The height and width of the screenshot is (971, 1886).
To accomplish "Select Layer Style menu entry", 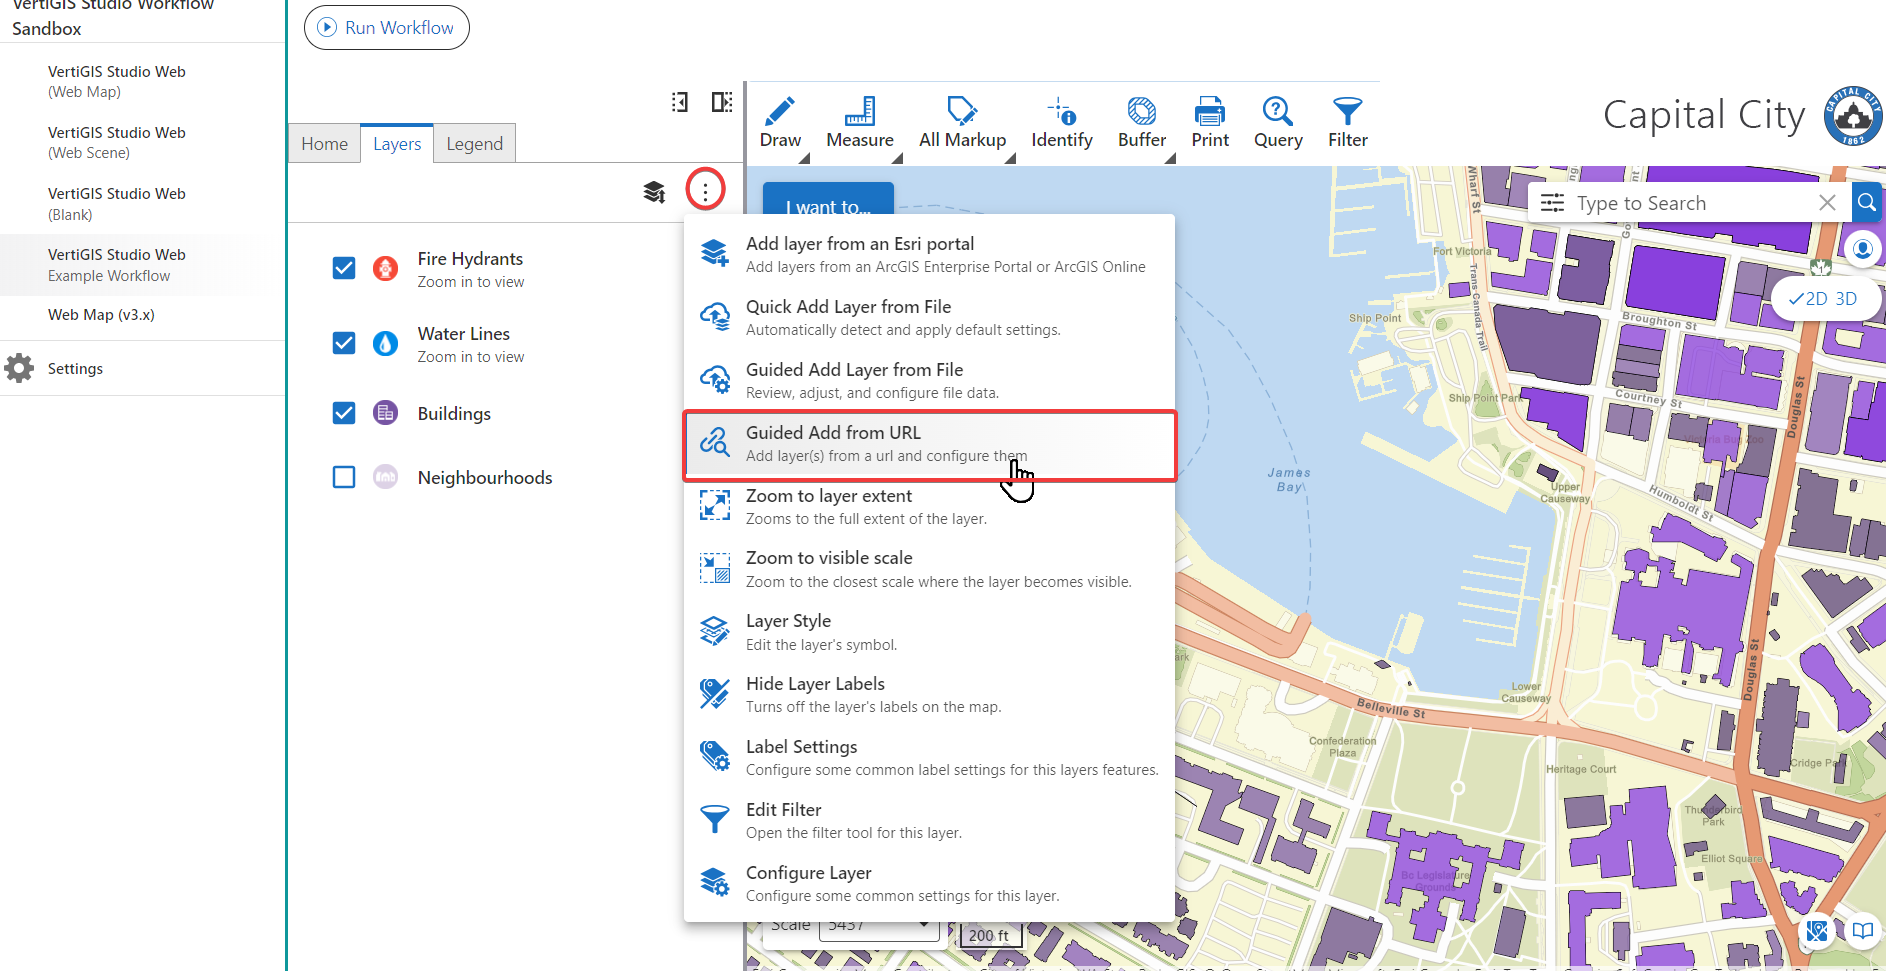I will pyautogui.click(x=929, y=632).
